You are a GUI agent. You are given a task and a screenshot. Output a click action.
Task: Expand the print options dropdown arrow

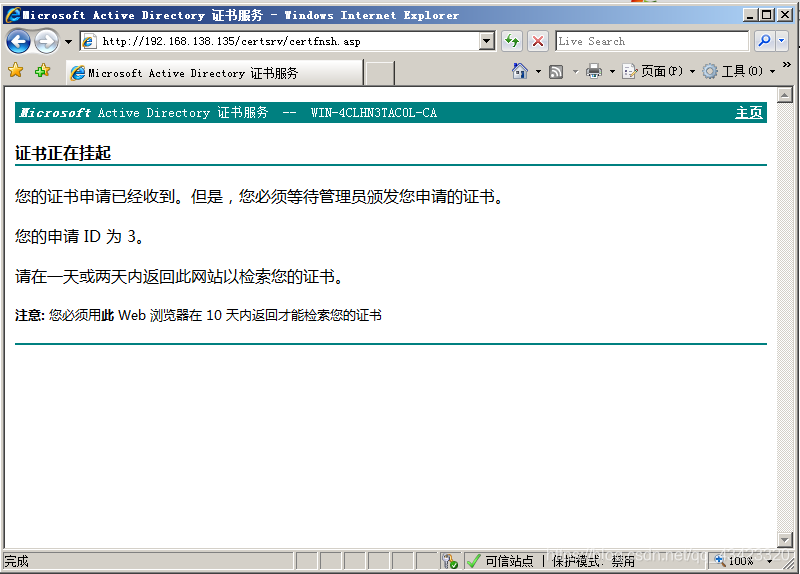[612, 71]
